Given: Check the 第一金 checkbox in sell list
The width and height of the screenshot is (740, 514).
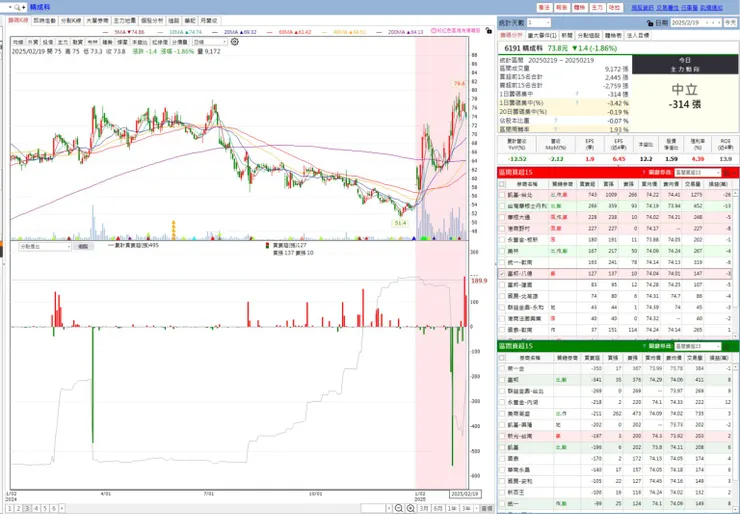Looking at the screenshot, I should tap(502, 369).
